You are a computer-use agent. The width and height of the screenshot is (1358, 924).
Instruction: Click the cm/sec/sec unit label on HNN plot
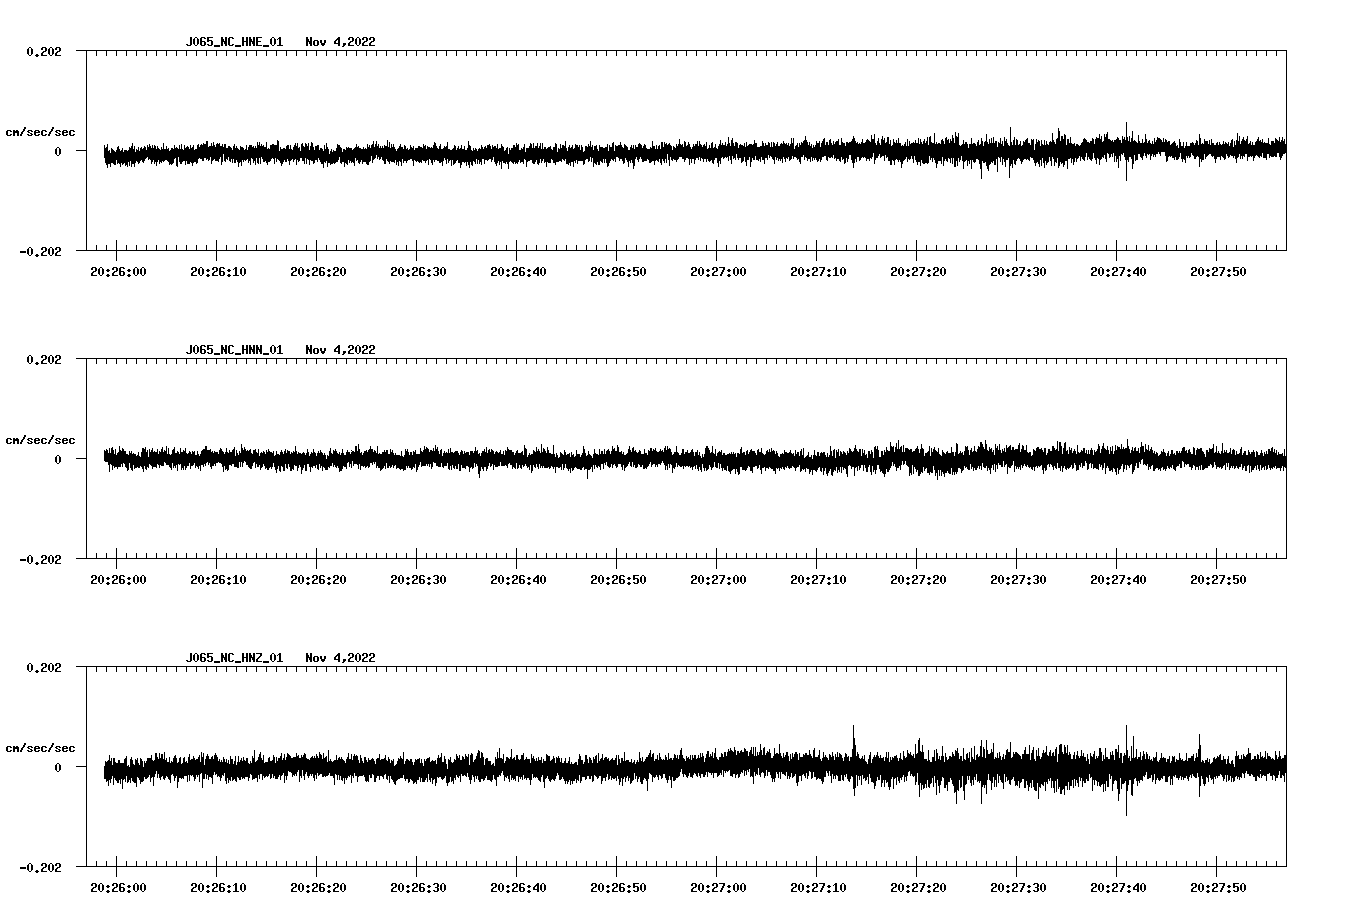41,440
